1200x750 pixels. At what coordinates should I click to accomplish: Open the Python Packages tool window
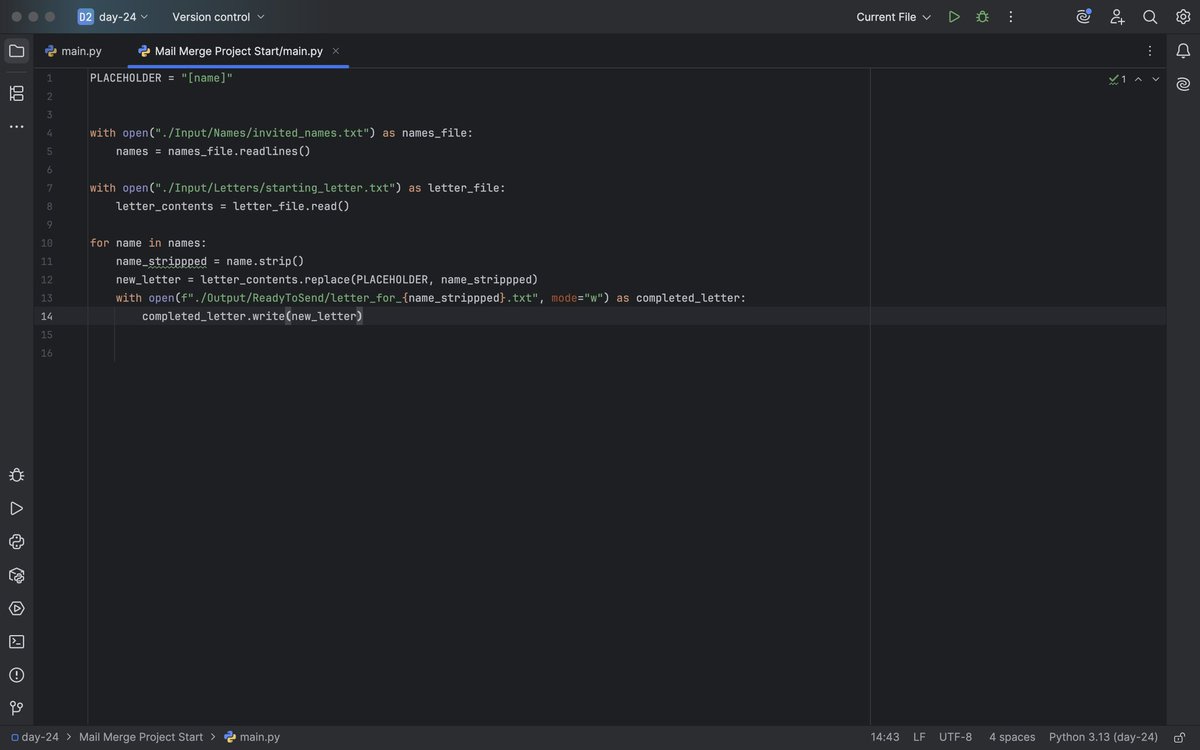[x=16, y=575]
